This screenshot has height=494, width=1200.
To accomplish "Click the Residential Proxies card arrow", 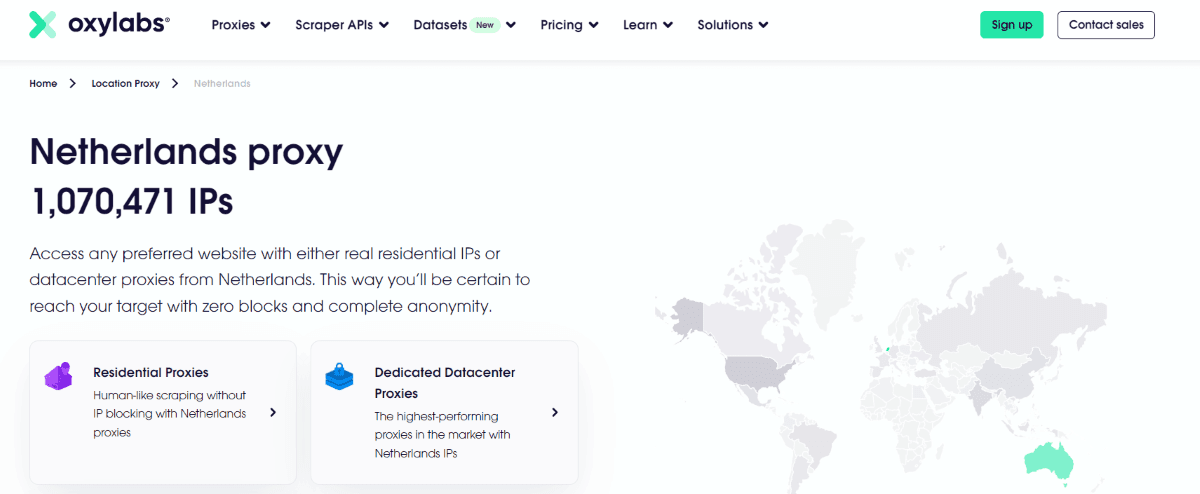I will pos(273,412).
